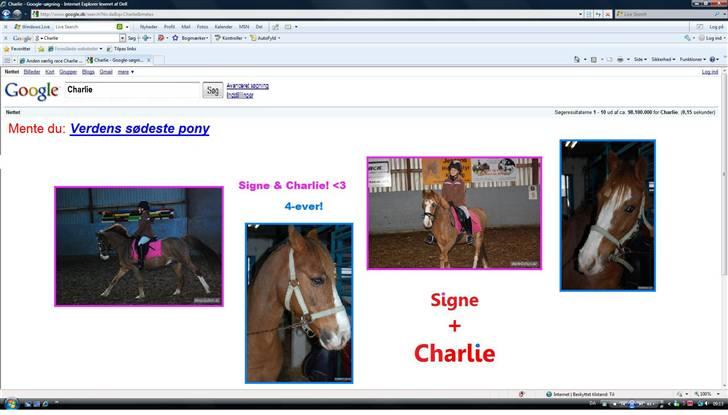Click the Print icon in the command bar
The height and width of the screenshot is (415, 728).
click(x=620, y=59)
